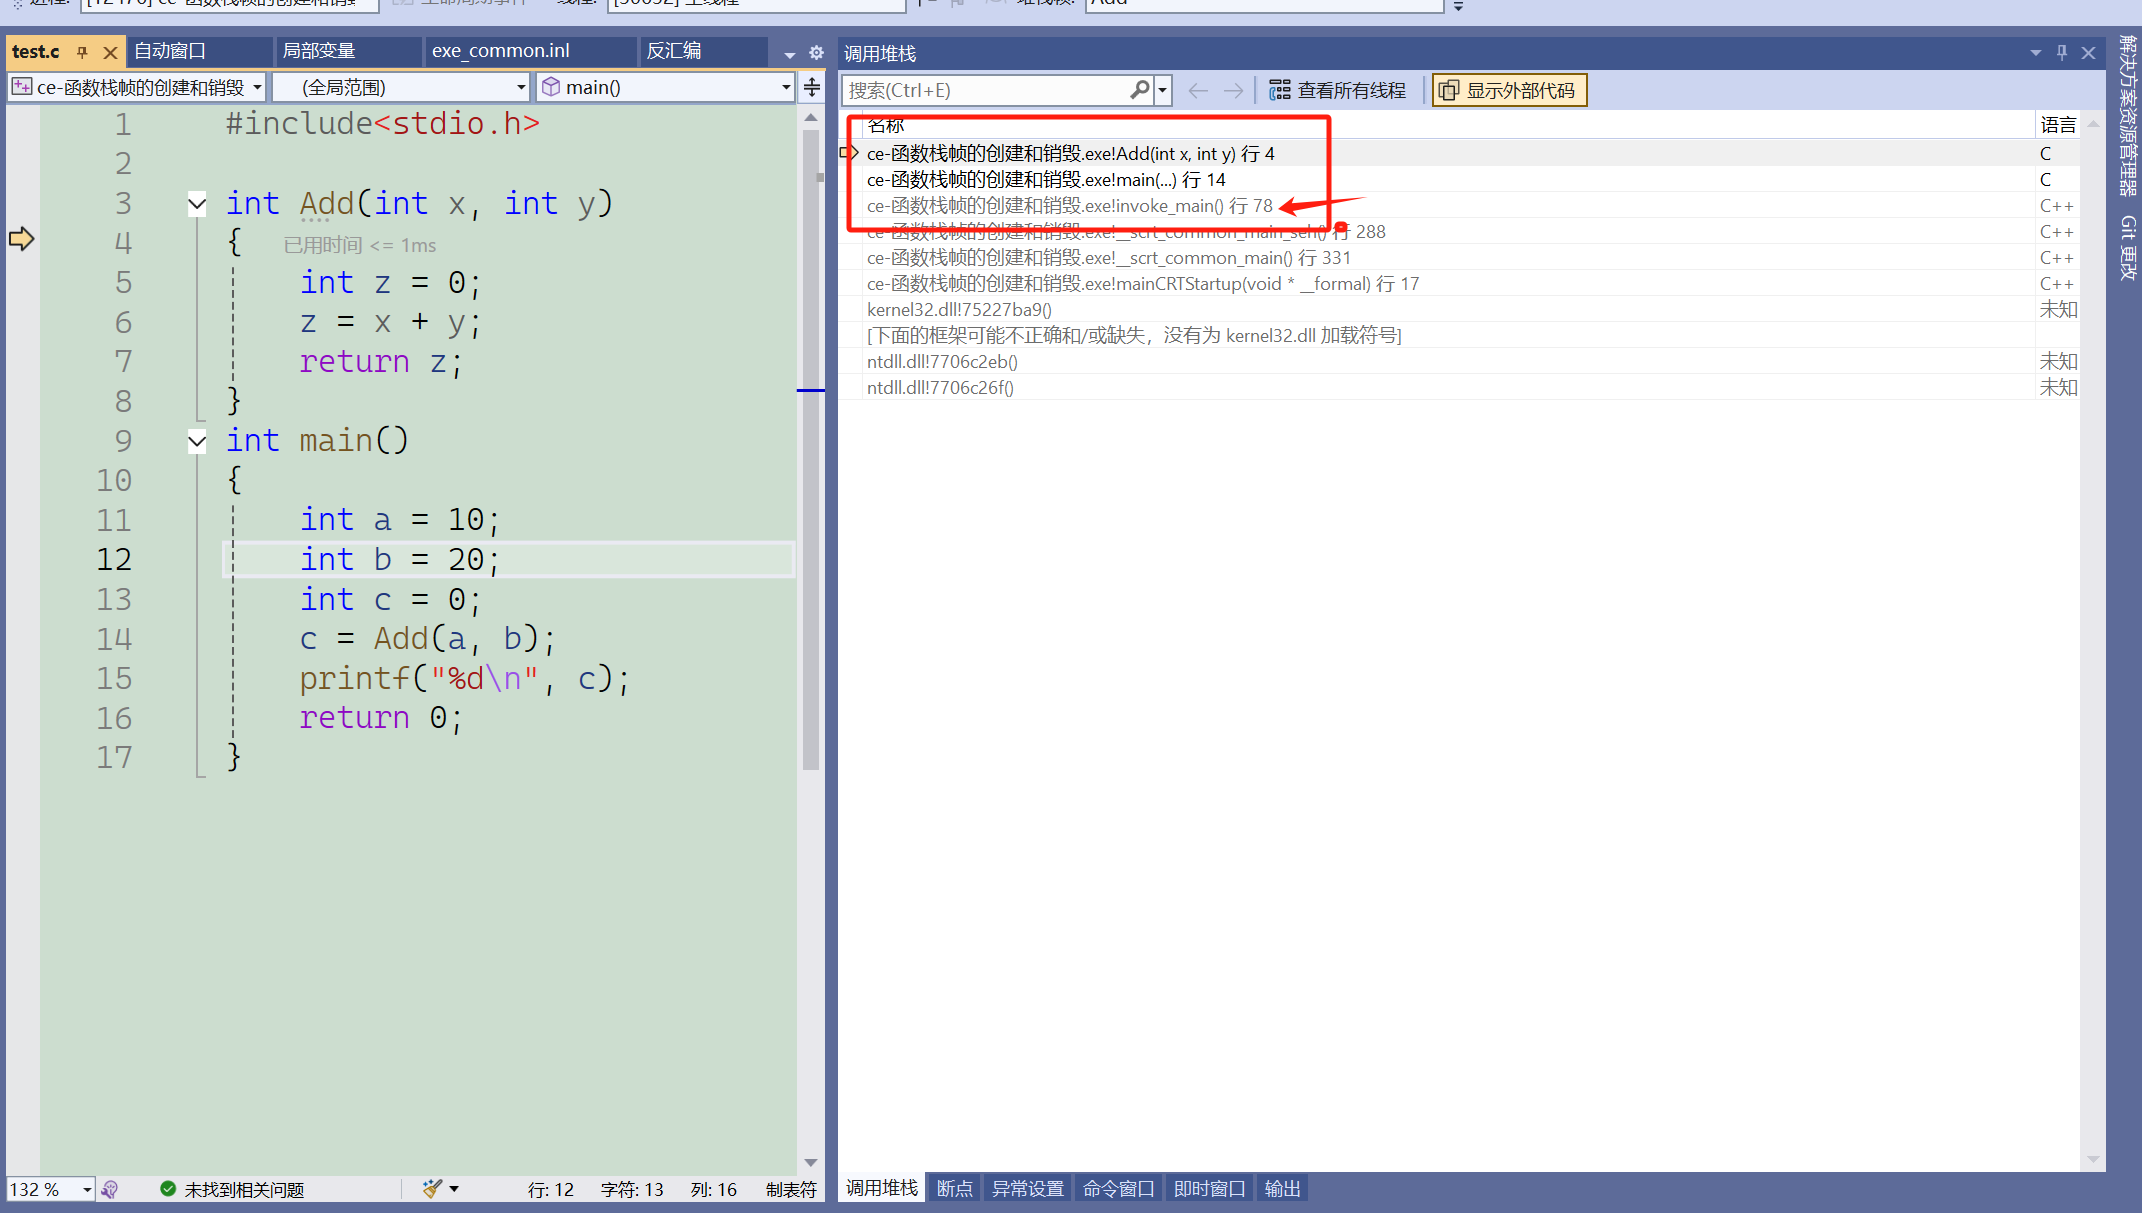
Task: Switch to the 断点 tab
Action: pyautogui.click(x=953, y=1188)
